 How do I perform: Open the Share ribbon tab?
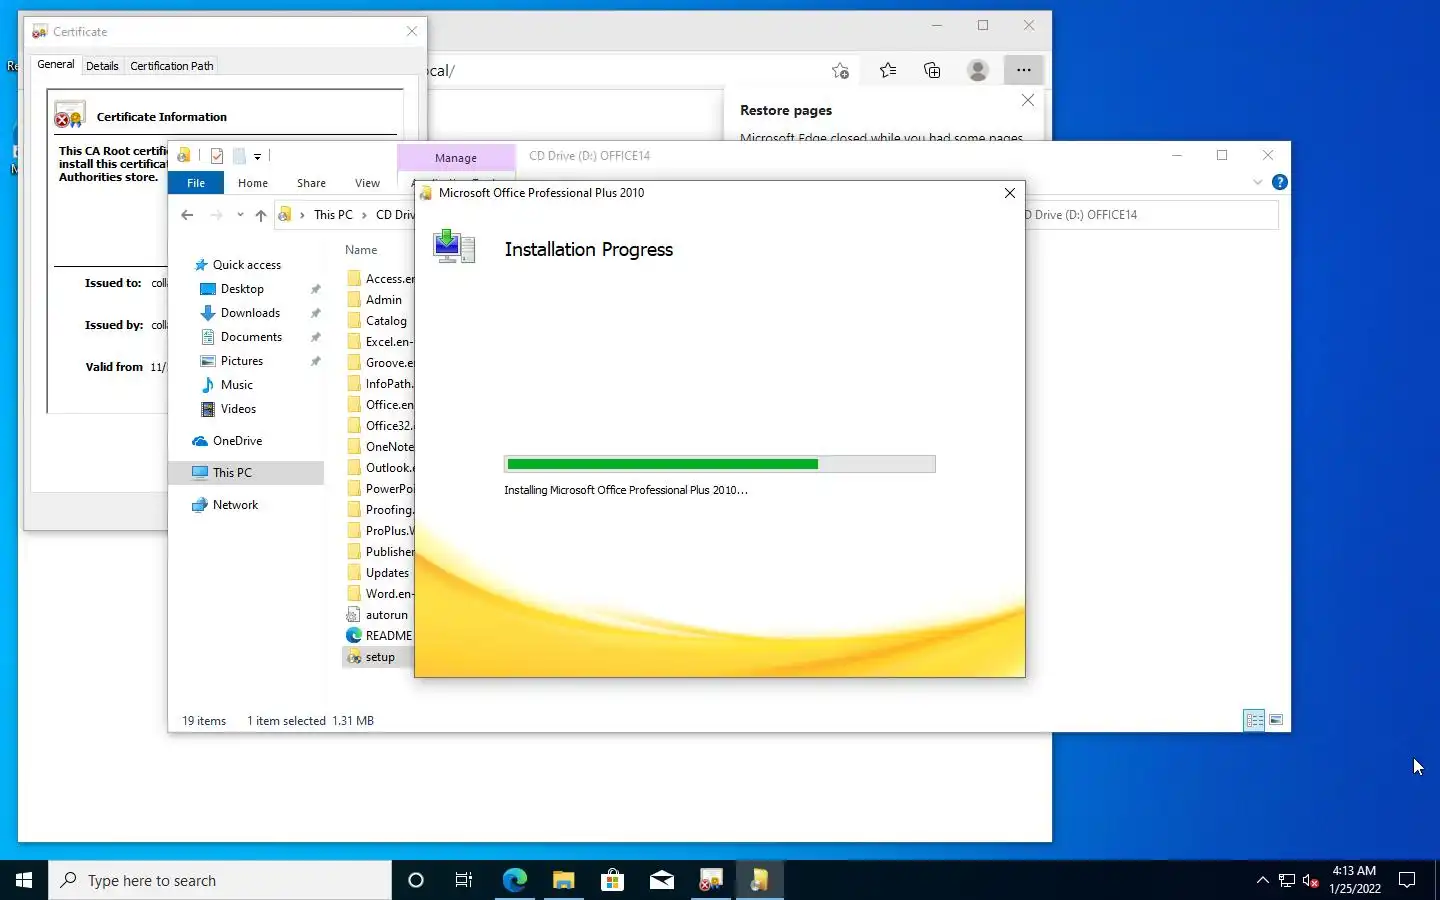[x=311, y=183]
